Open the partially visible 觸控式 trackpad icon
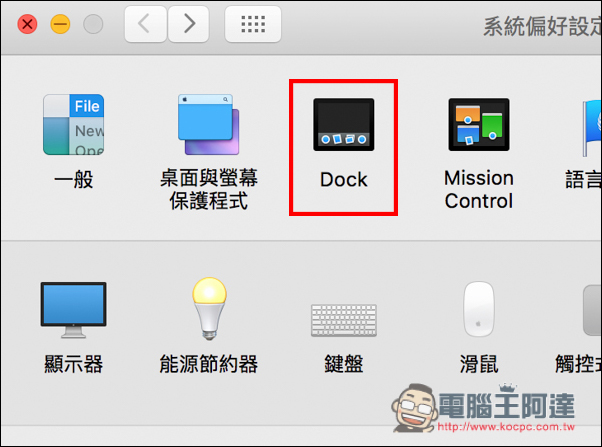The image size is (602, 447). click(592, 310)
